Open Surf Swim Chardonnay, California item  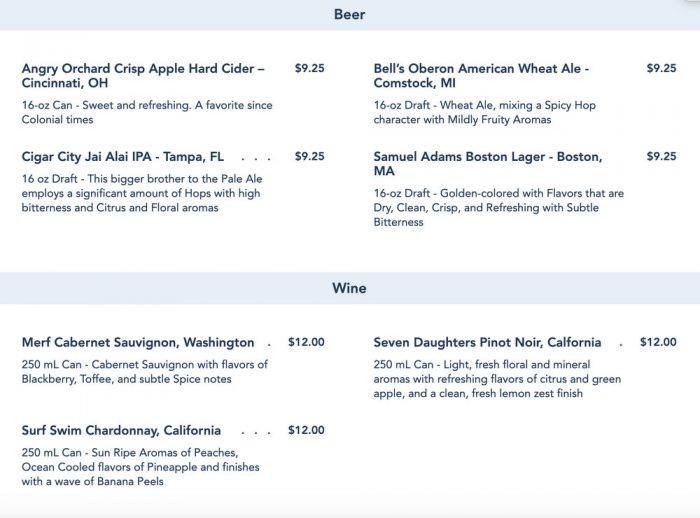pyautogui.click(x=121, y=431)
